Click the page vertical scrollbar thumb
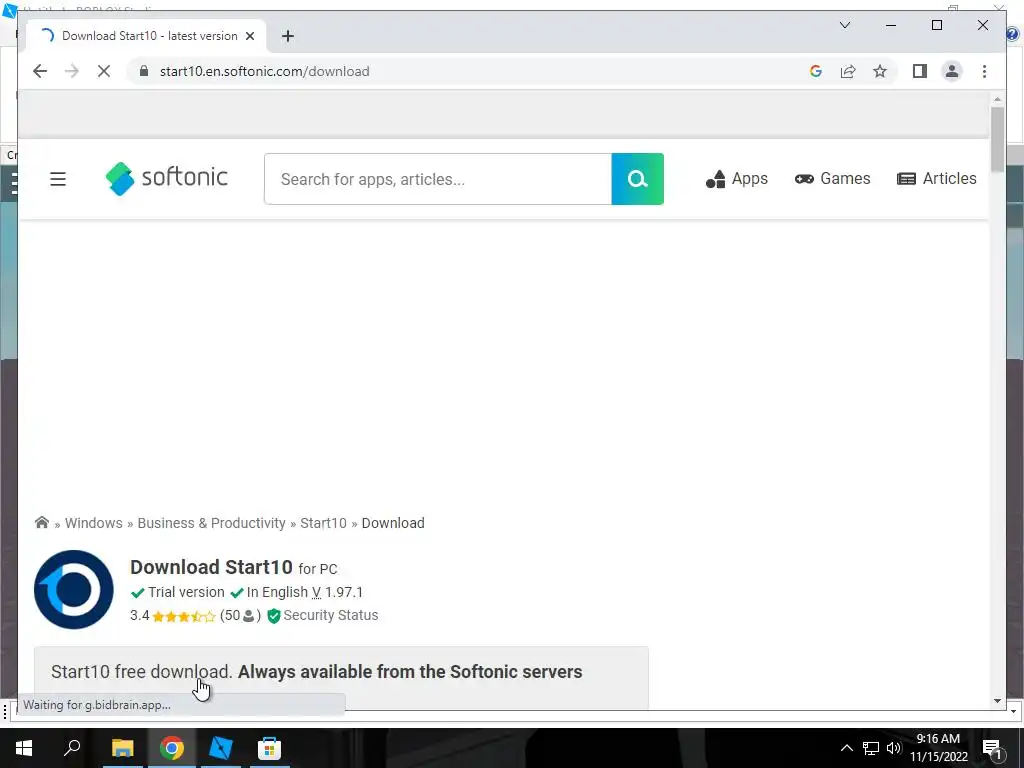The width and height of the screenshot is (1024, 768). tap(997, 139)
